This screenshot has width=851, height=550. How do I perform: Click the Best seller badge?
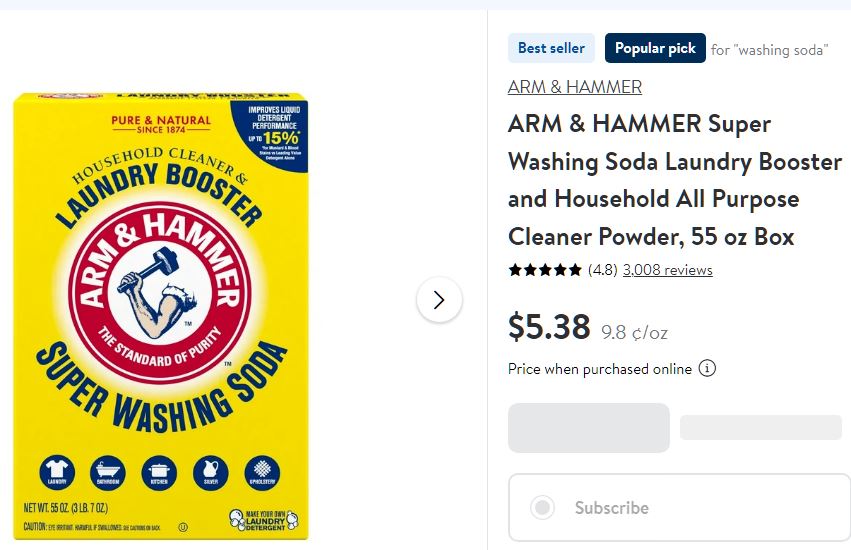pos(551,48)
